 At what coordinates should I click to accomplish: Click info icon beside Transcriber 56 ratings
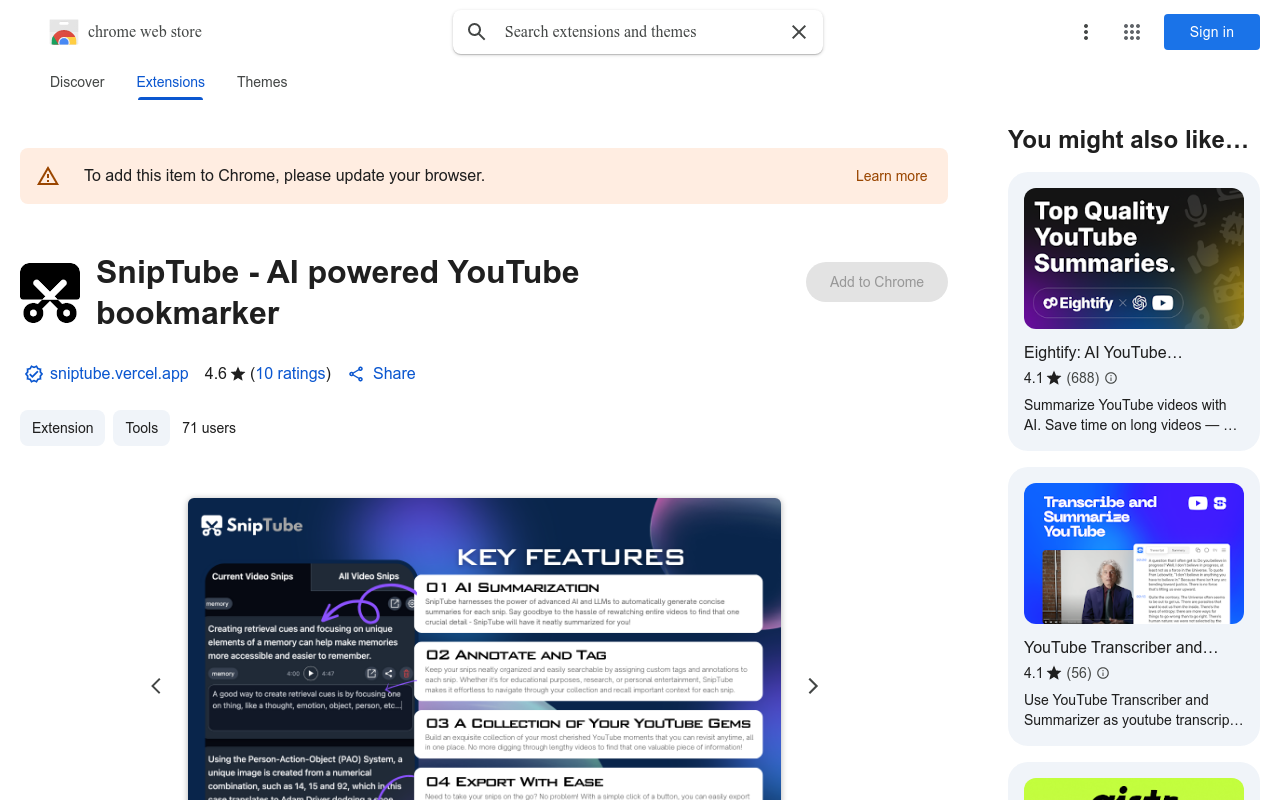click(1103, 673)
